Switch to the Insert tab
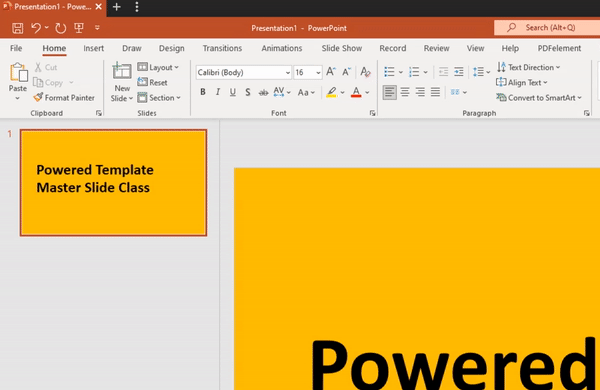The image size is (600, 390). pos(93,48)
